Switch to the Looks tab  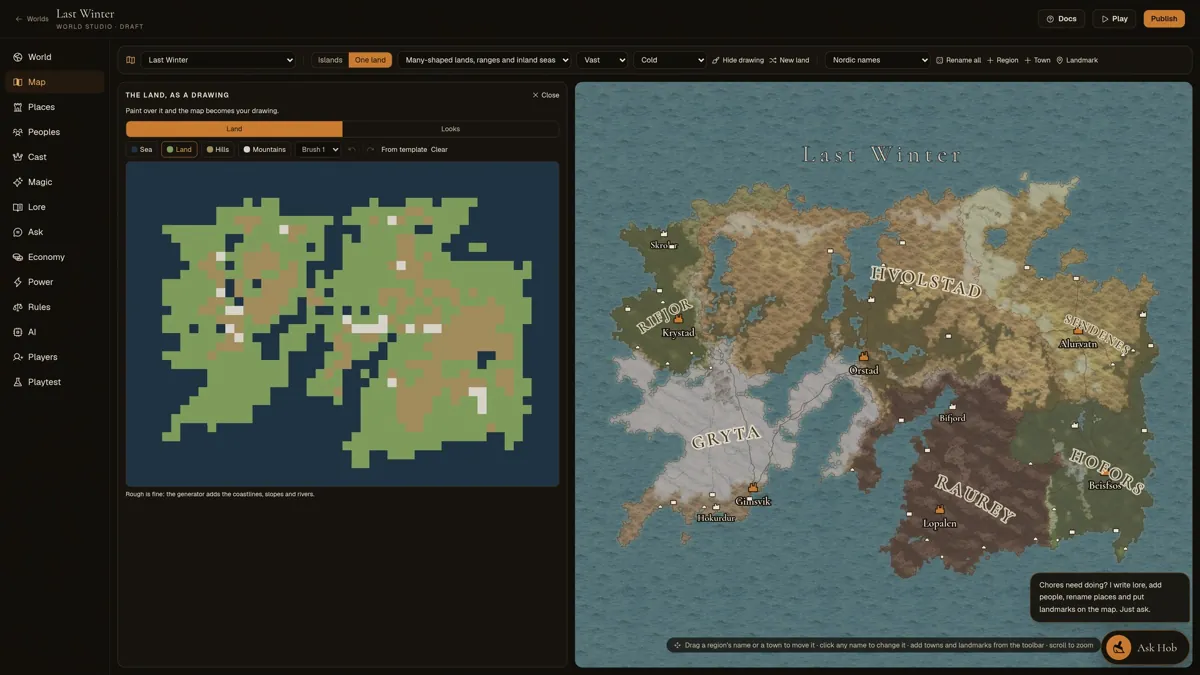(x=451, y=129)
